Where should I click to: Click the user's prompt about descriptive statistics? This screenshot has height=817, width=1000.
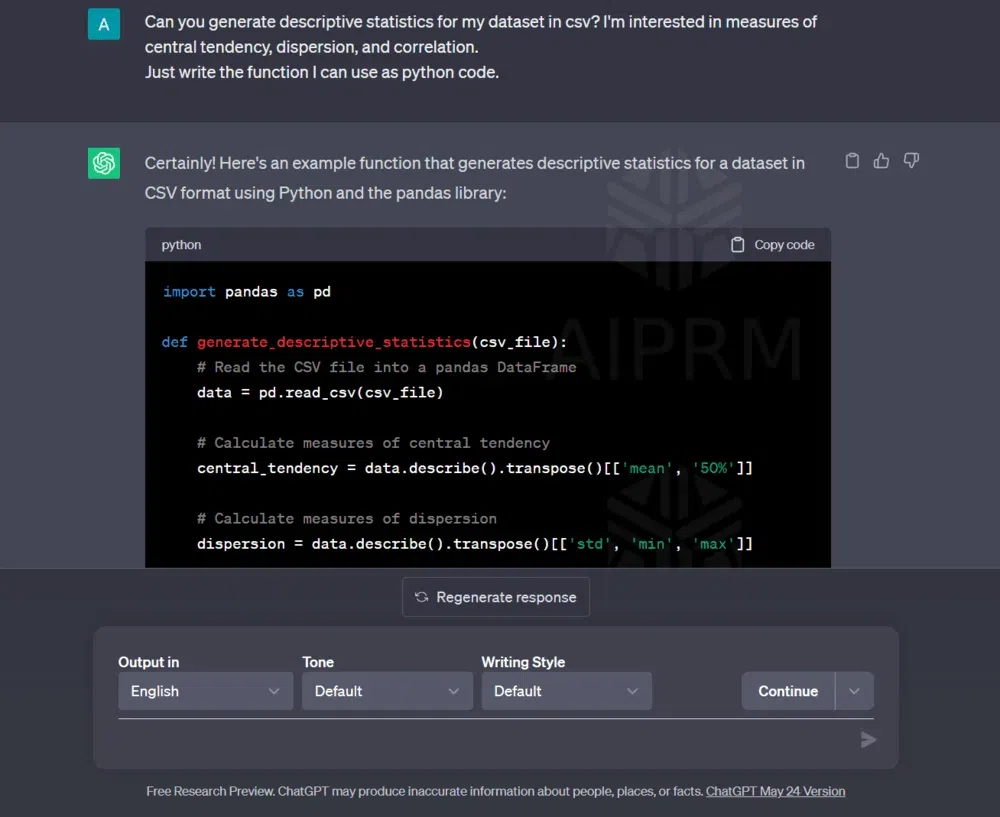coord(480,46)
